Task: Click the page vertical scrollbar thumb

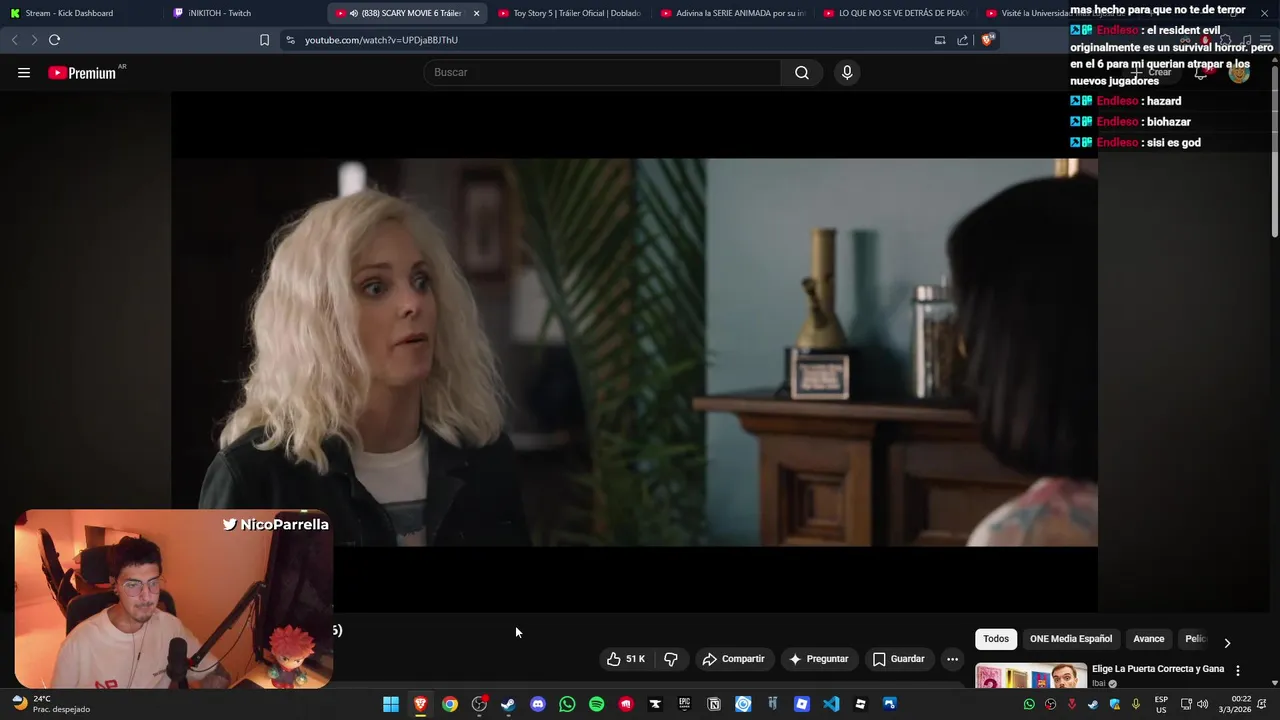Action: [x=1275, y=150]
